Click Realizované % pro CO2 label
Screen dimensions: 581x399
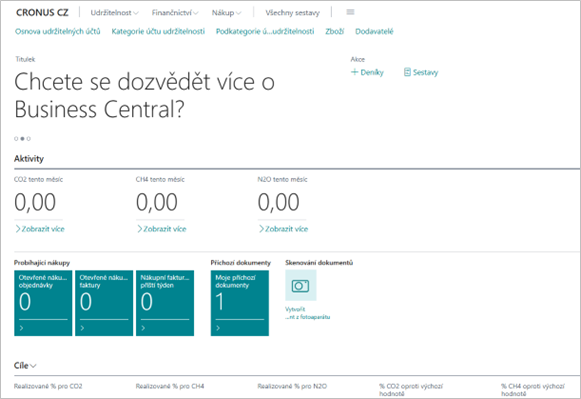pos(48,386)
